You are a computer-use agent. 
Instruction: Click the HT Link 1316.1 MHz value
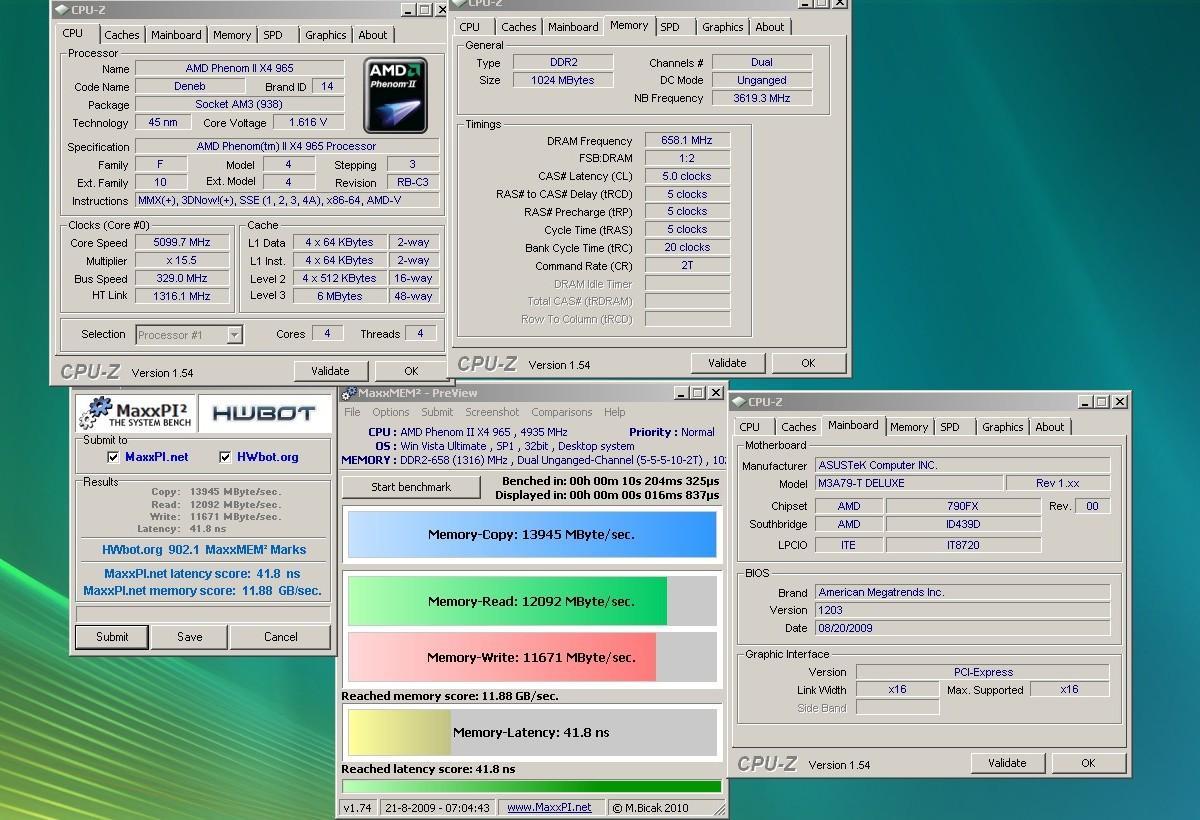(182, 296)
